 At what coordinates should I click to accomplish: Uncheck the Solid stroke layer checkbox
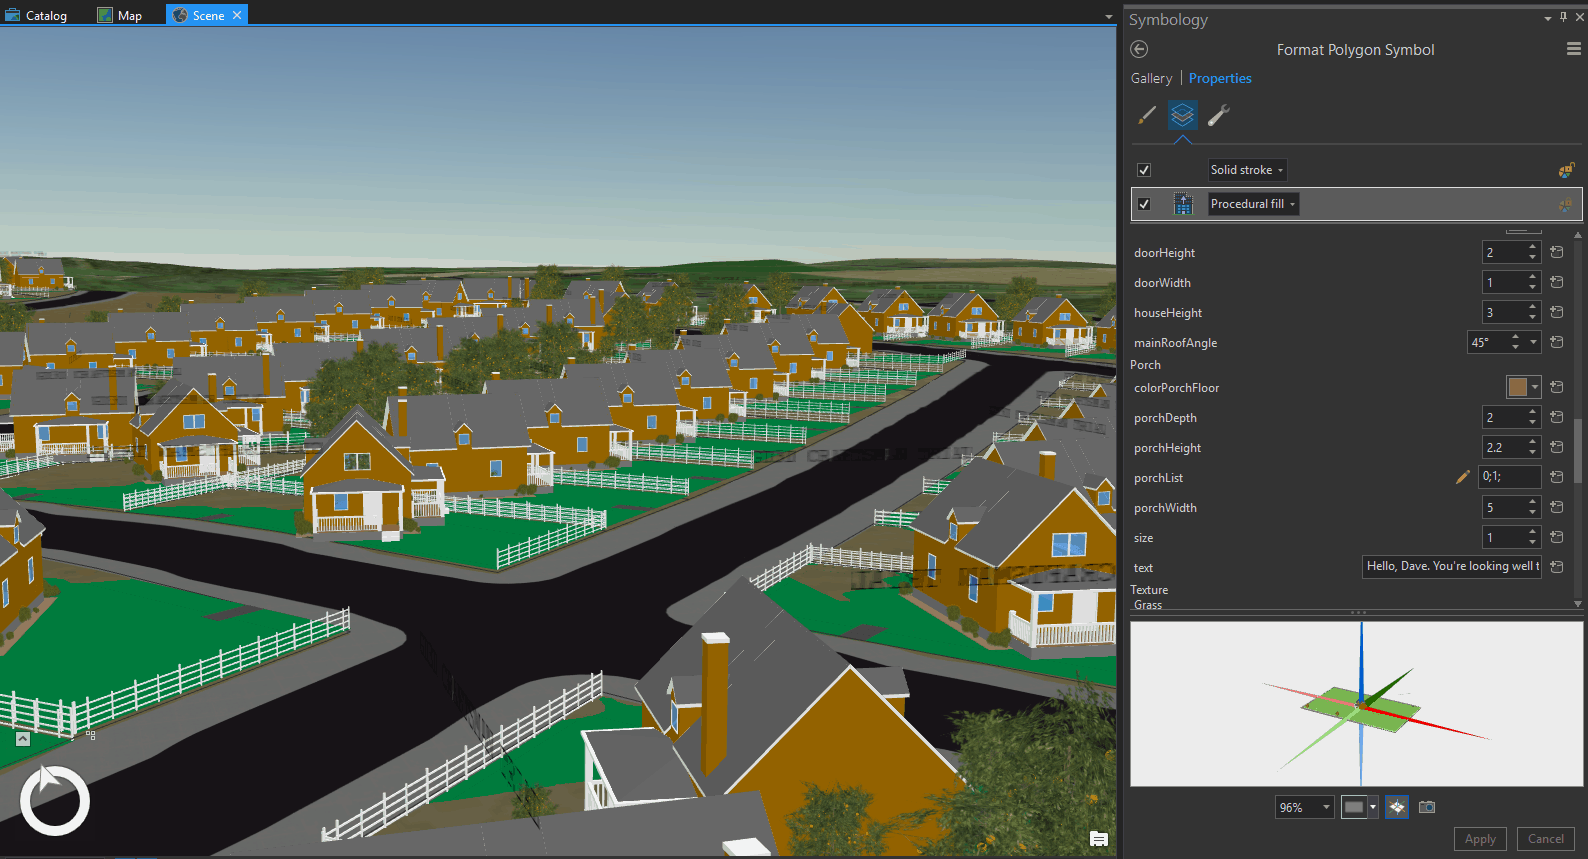(1144, 170)
